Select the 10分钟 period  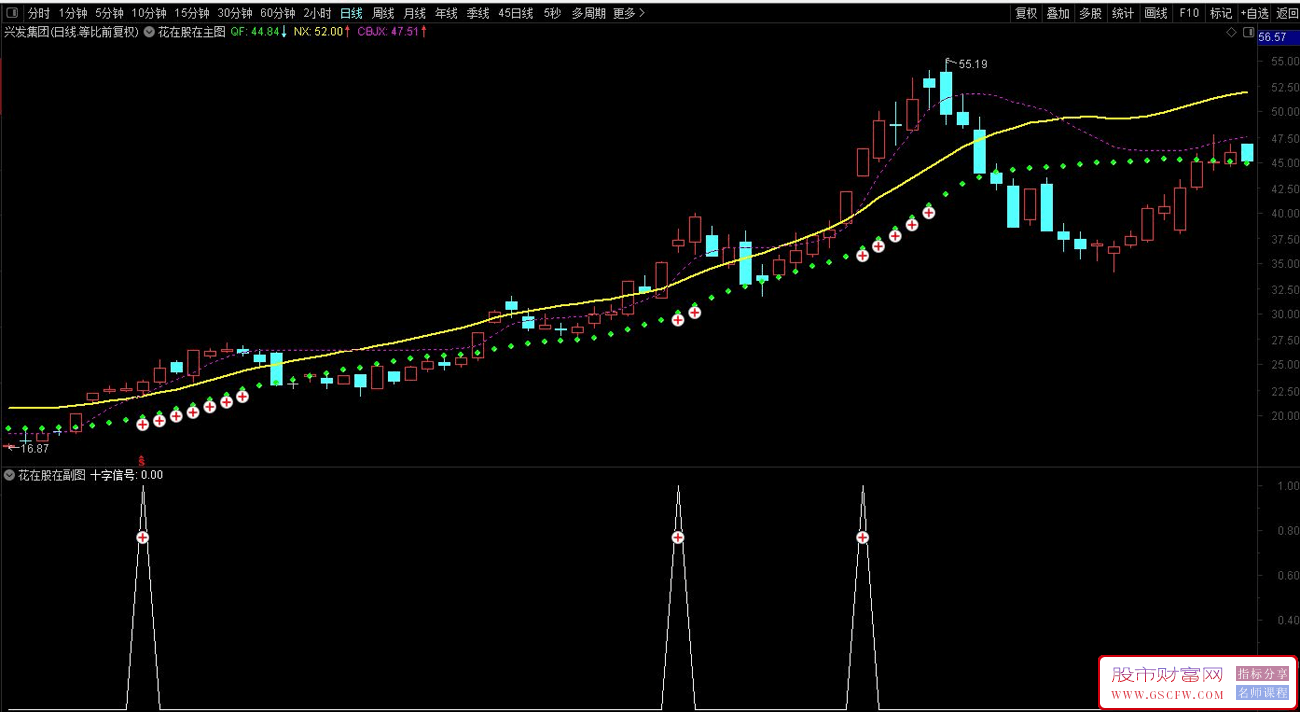(x=149, y=13)
